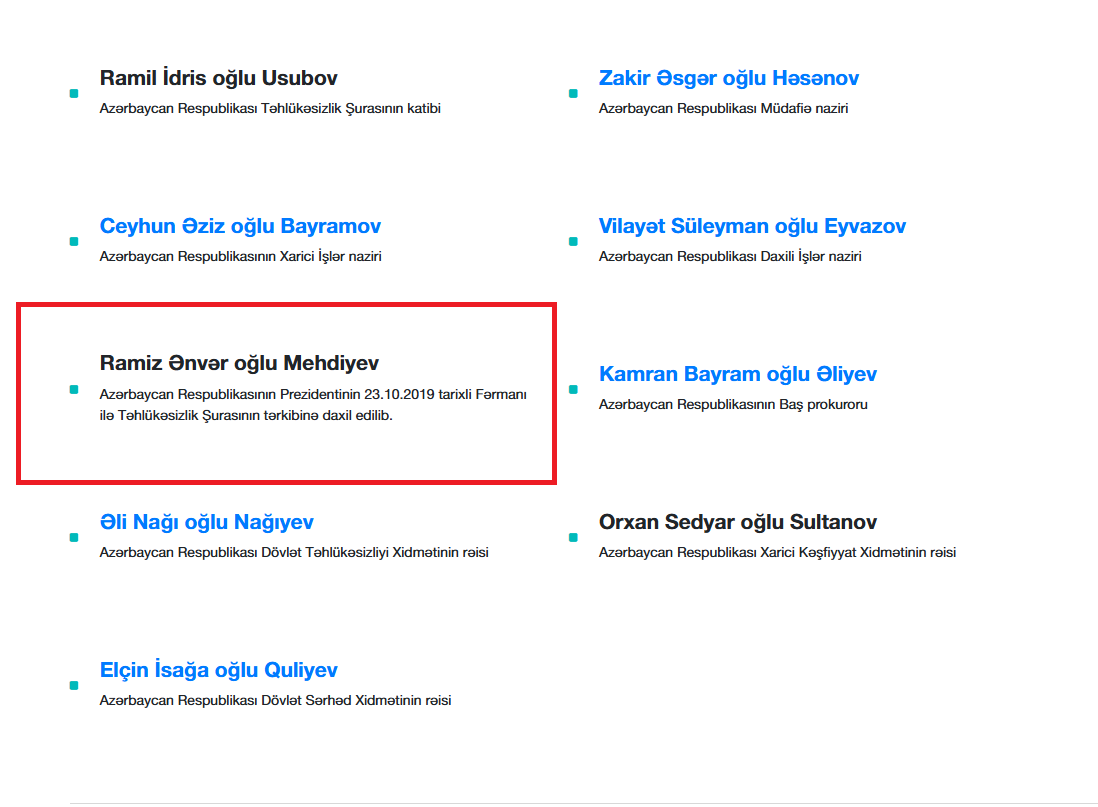
Task: Click the teal bullet beside Ceyhun Əziz oğlu Bayramov
Action: coord(73,241)
